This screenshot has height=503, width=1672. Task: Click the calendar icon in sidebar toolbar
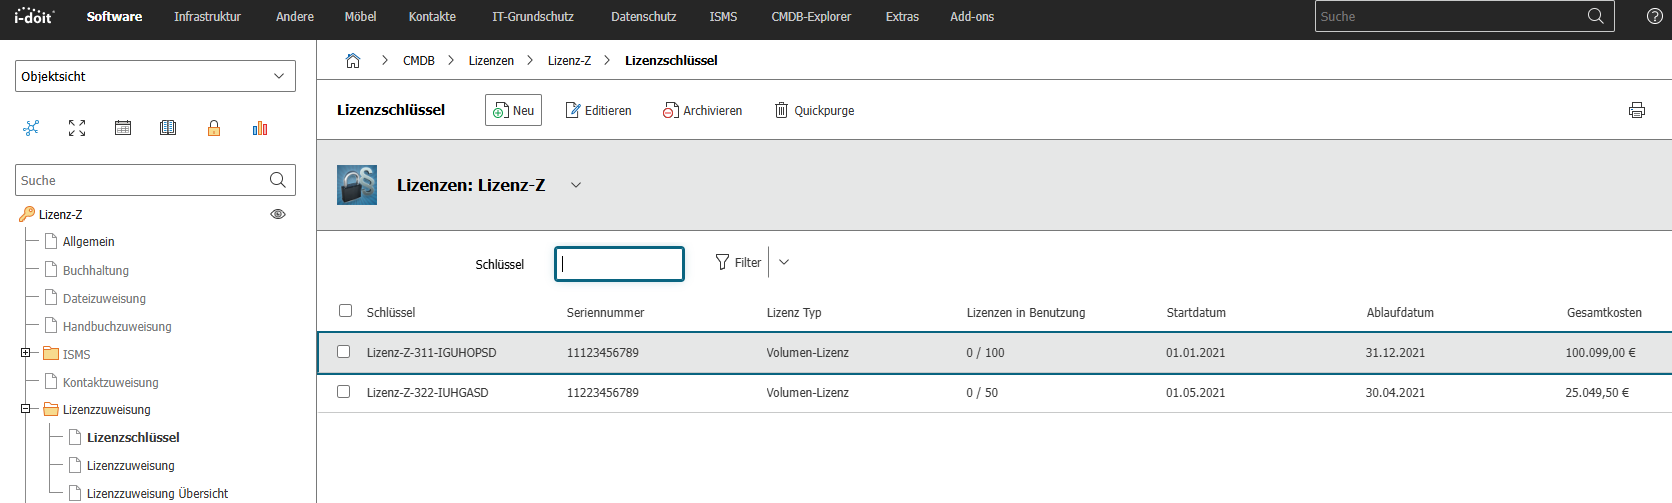point(123,128)
